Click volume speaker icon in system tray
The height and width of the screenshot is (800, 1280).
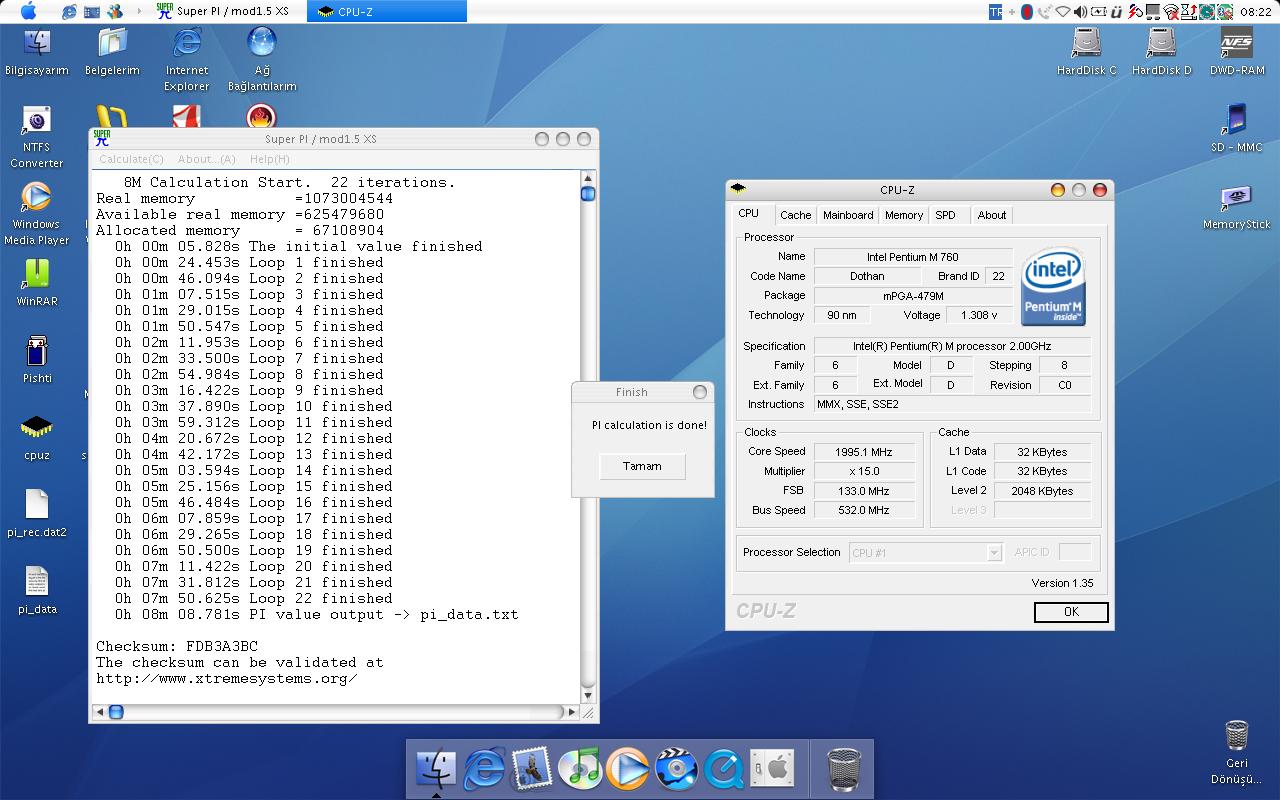point(1080,12)
